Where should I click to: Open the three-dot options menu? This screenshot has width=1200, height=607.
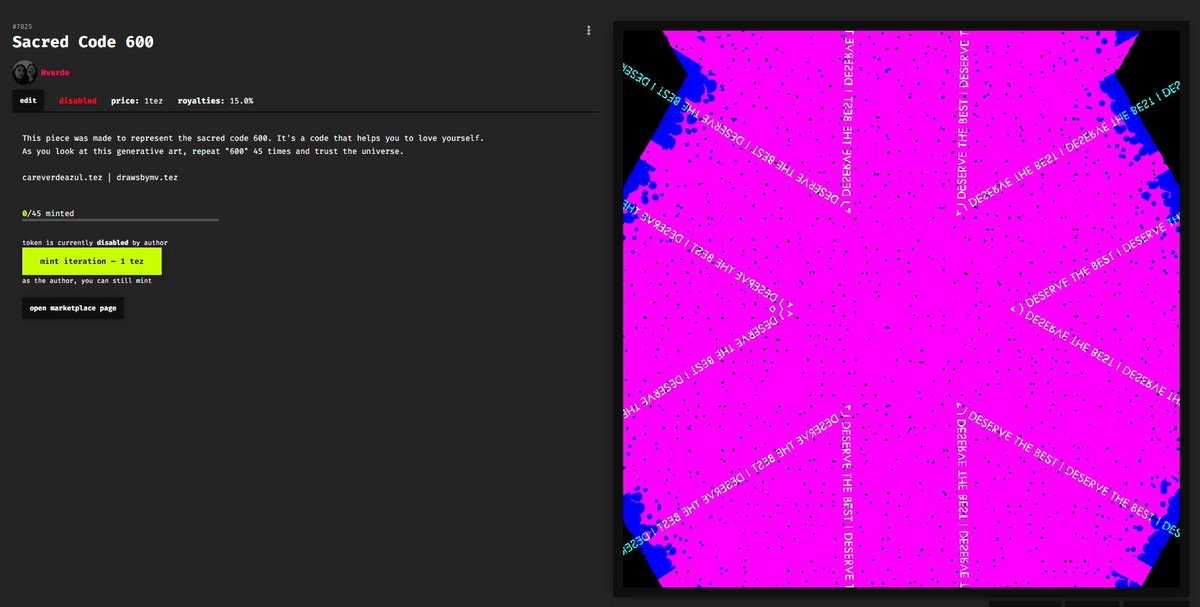pos(588,31)
